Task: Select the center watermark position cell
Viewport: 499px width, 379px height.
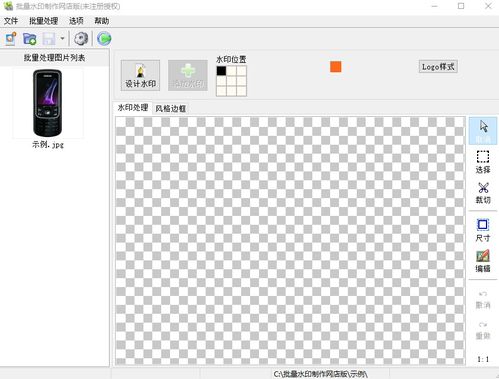Action: tap(231, 81)
